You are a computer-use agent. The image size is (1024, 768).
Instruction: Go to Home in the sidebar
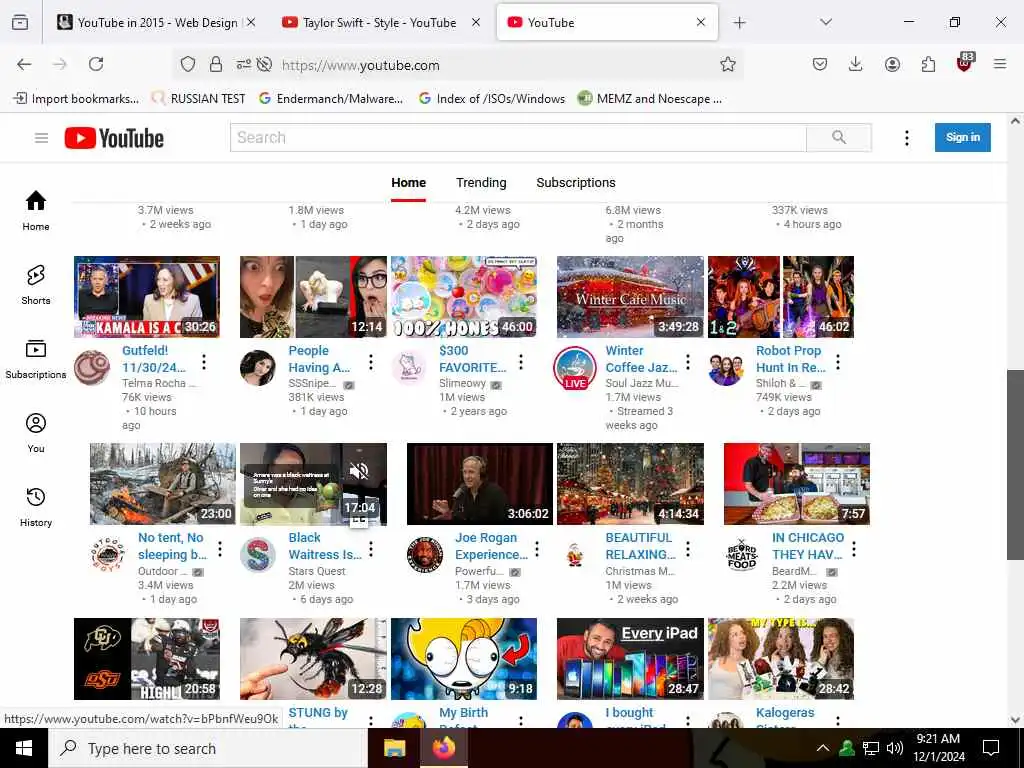click(x=36, y=210)
